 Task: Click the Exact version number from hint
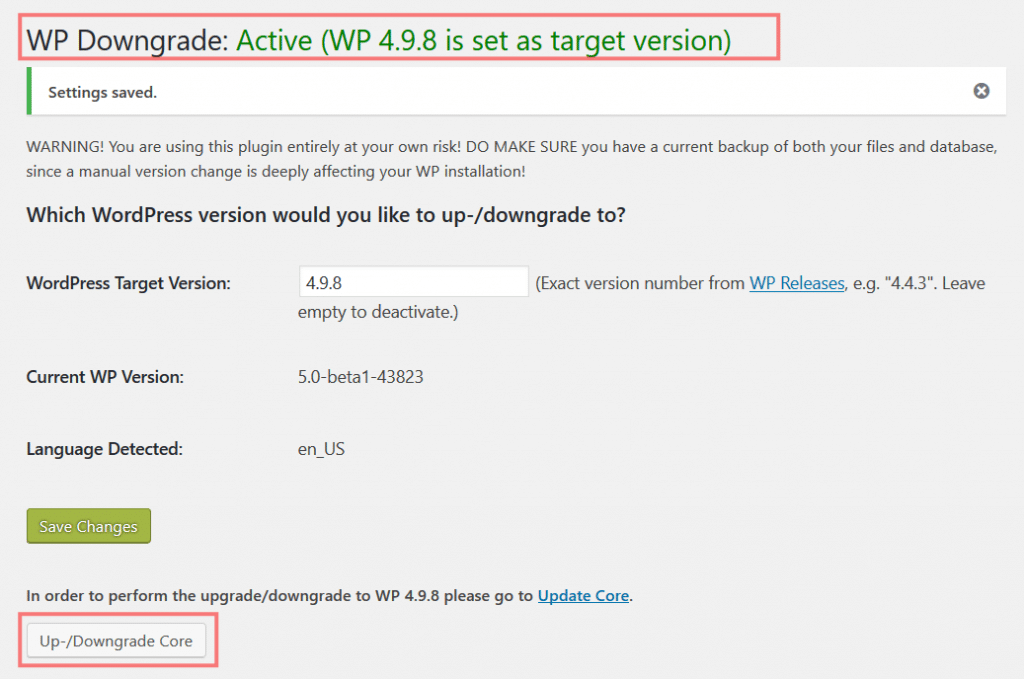[640, 283]
